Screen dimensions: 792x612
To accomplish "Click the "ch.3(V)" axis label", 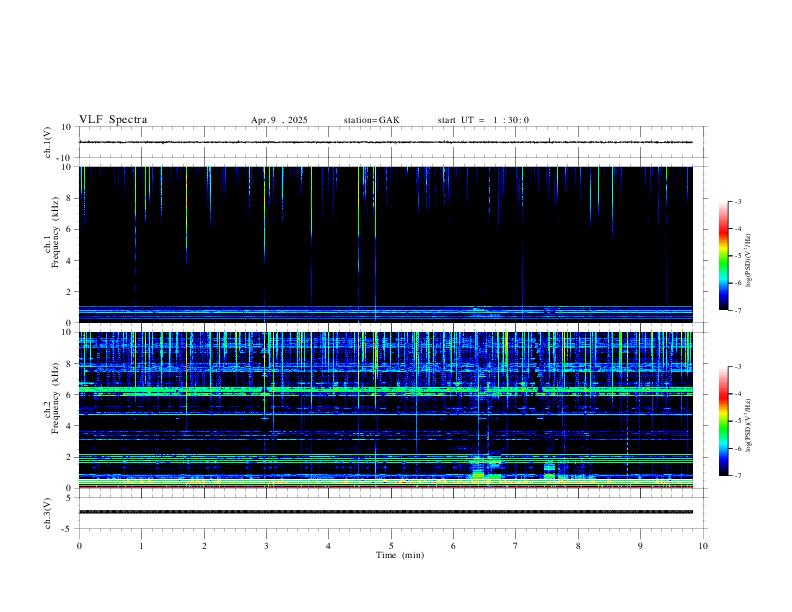I will 48,513.
